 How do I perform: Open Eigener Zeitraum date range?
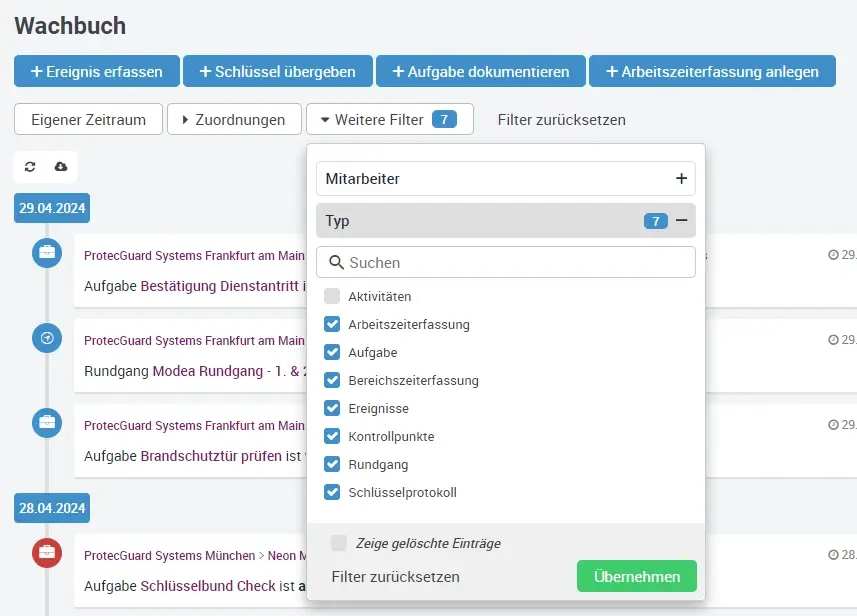[x=88, y=120]
